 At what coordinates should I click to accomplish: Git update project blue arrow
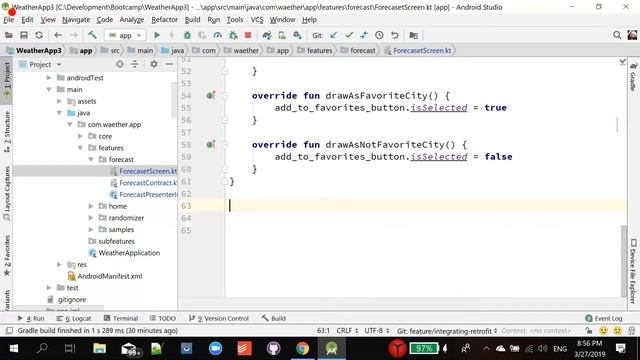tap(334, 36)
